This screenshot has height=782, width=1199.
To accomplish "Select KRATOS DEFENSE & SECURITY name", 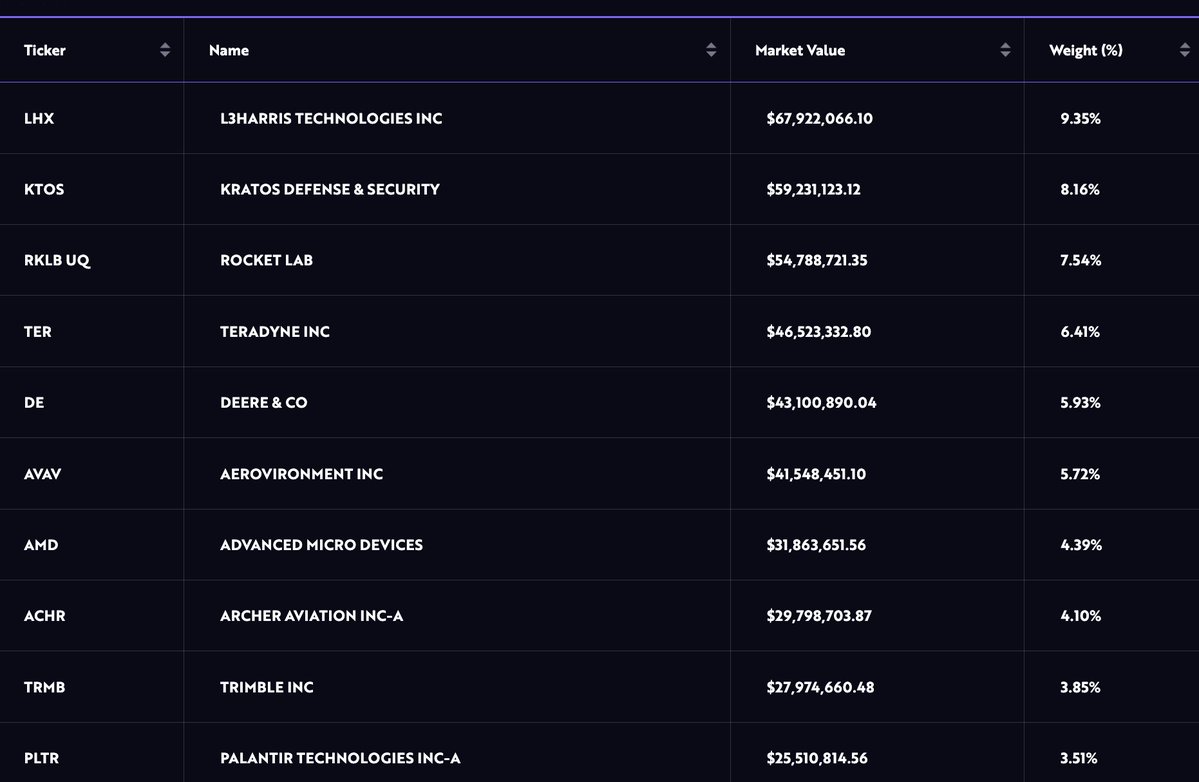I will [329, 189].
